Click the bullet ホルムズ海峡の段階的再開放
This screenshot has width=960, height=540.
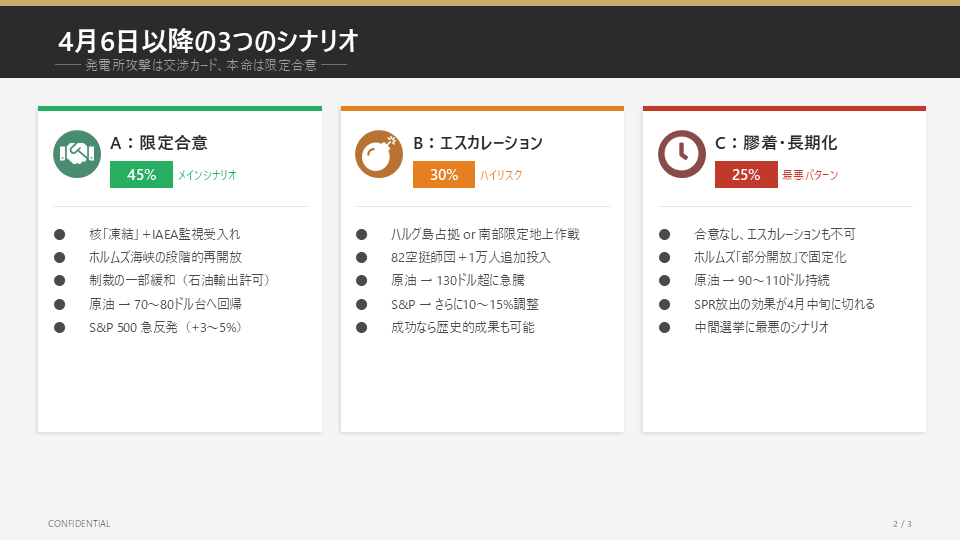point(165,257)
